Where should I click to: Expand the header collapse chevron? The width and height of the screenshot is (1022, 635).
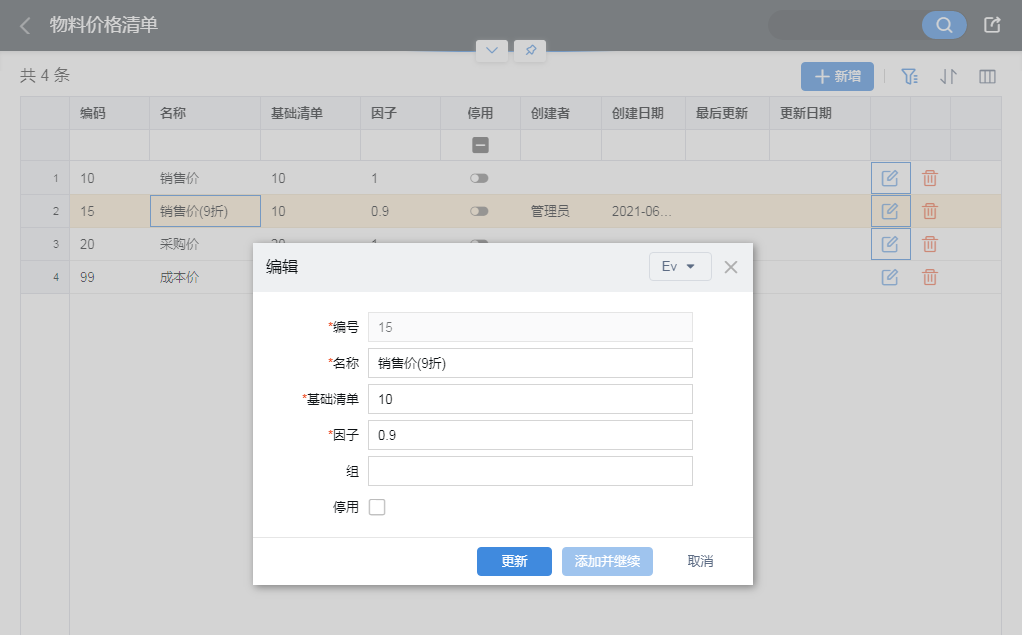pyautogui.click(x=492, y=50)
